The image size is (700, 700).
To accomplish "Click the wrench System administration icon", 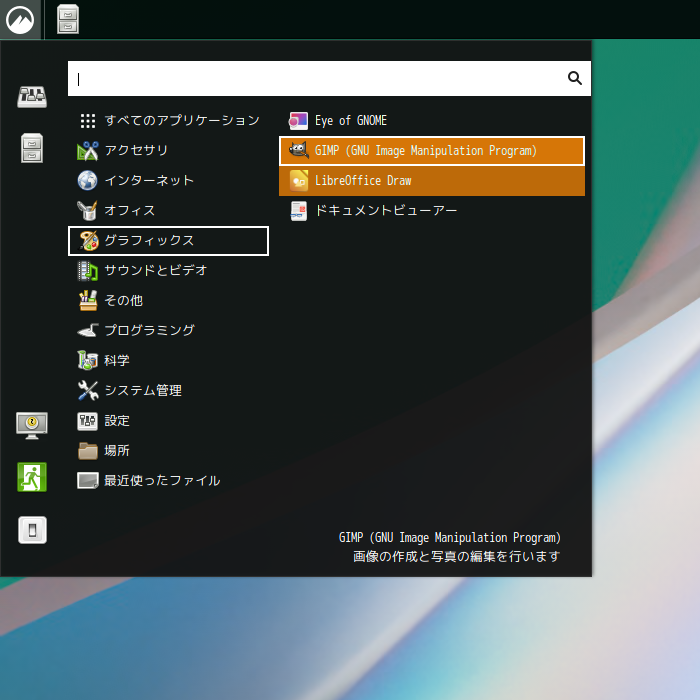I will 88,391.
